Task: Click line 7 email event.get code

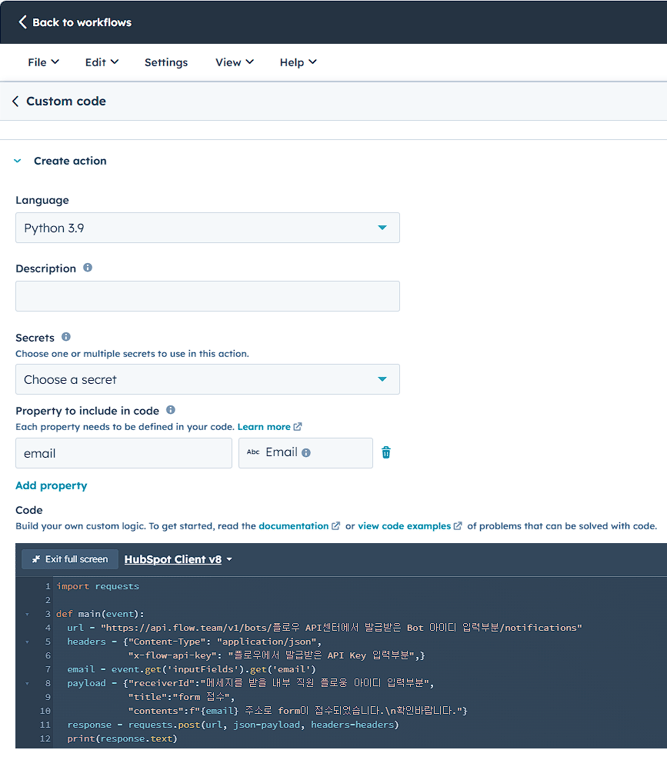Action: point(191,669)
